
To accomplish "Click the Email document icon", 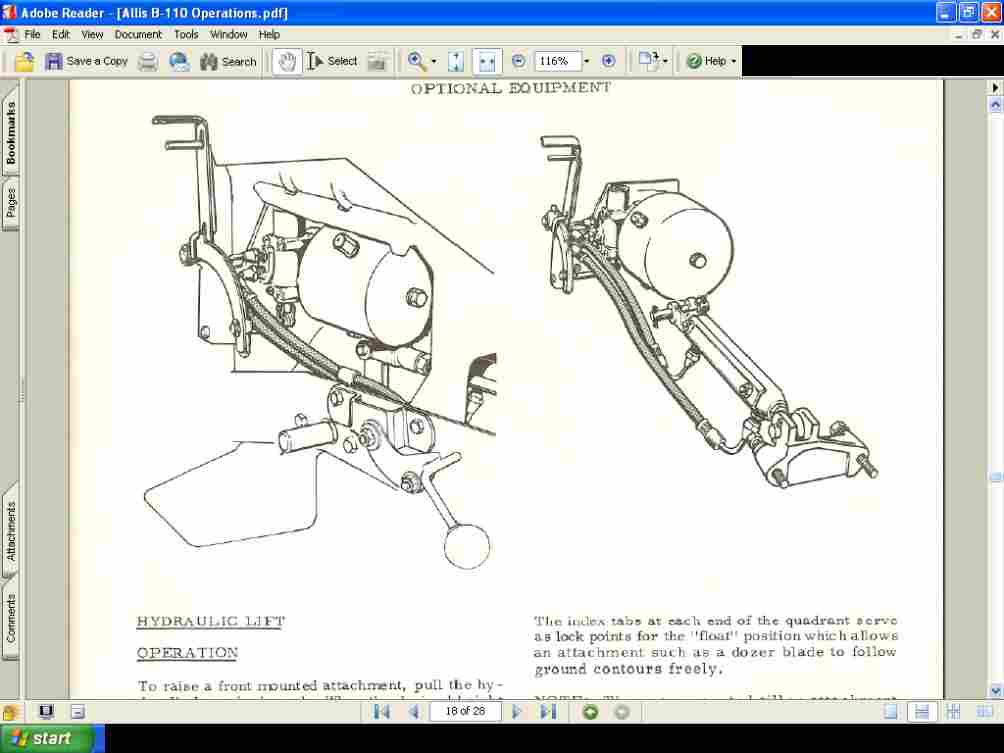I will [x=179, y=61].
